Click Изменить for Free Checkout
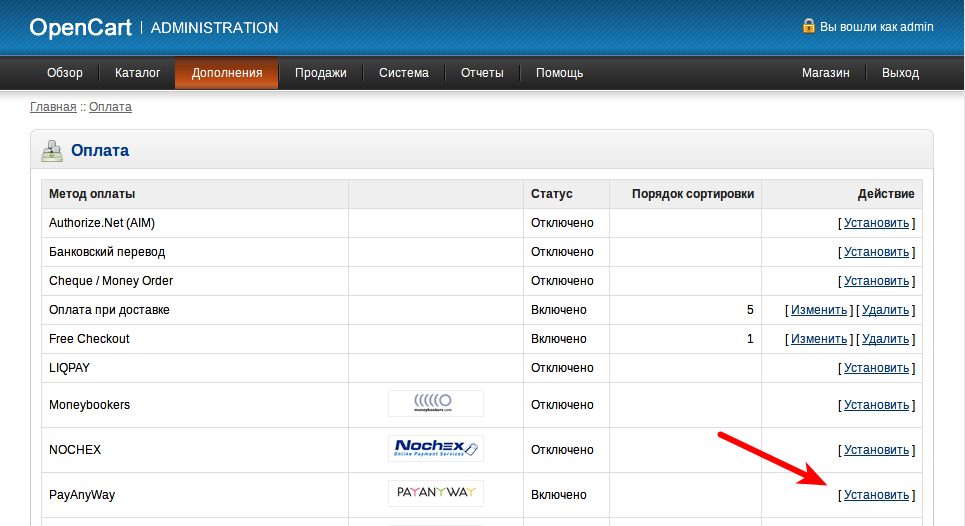The width and height of the screenshot is (965, 526). [819, 338]
